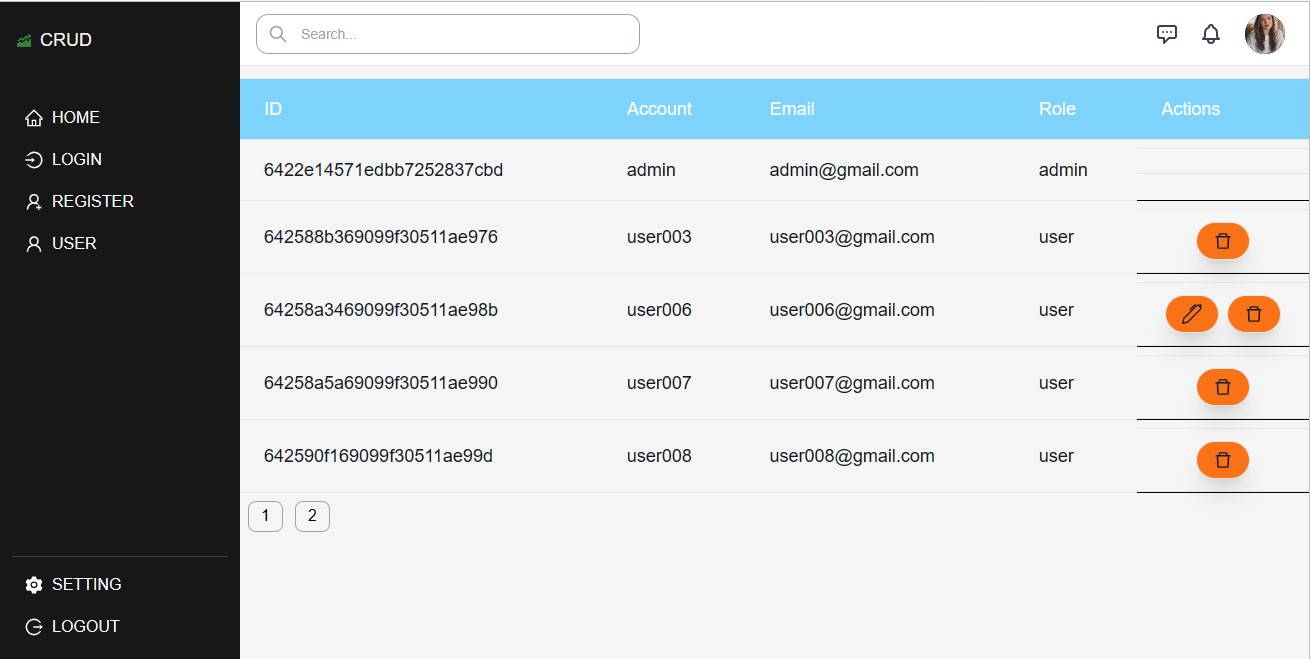Select ID 6422e14571edbb7252837cbd cell
This screenshot has height=659, width=1310.
(383, 170)
